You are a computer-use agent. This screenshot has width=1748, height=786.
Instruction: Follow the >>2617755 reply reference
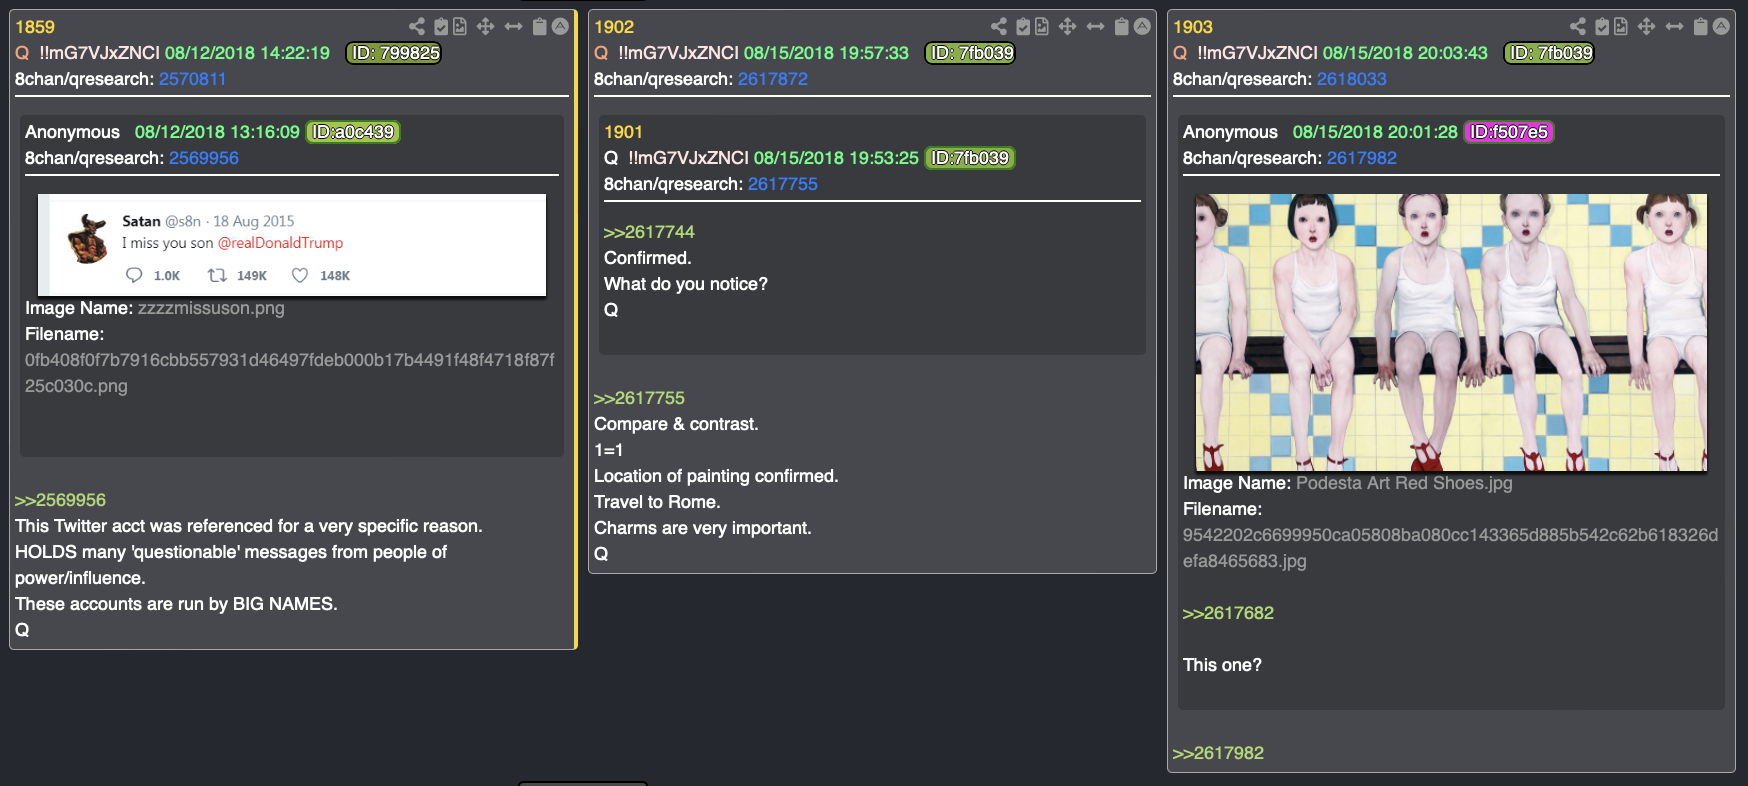click(x=639, y=398)
